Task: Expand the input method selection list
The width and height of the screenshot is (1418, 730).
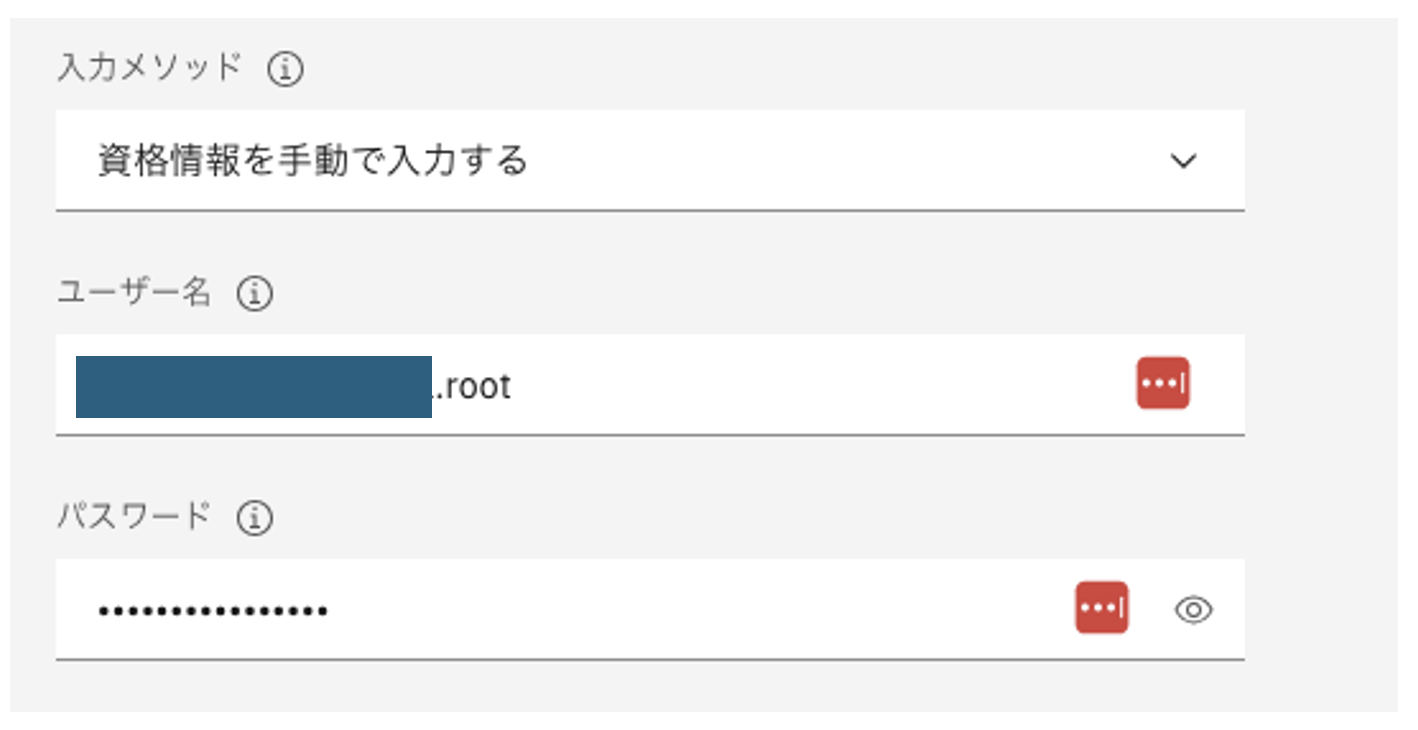Action: coord(1185,160)
